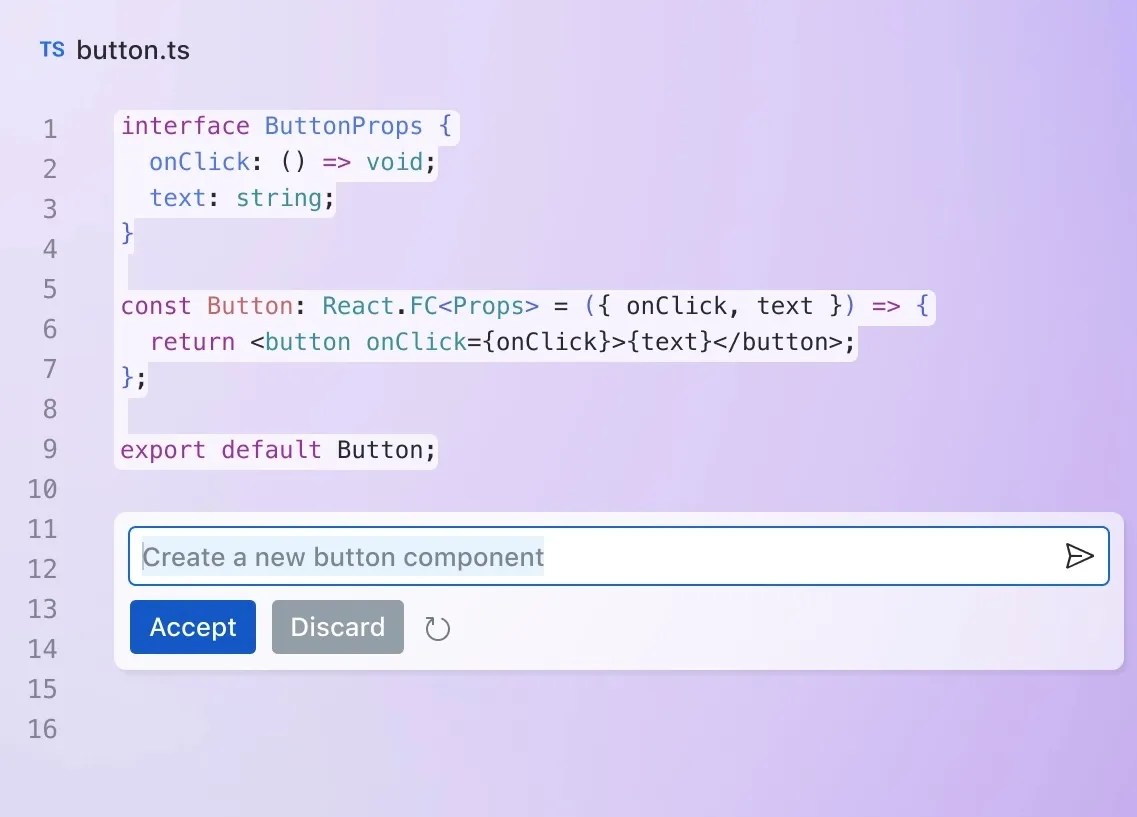Click the 'onClick: () => void;' line
The height and width of the screenshot is (817, 1137).
click(x=292, y=162)
